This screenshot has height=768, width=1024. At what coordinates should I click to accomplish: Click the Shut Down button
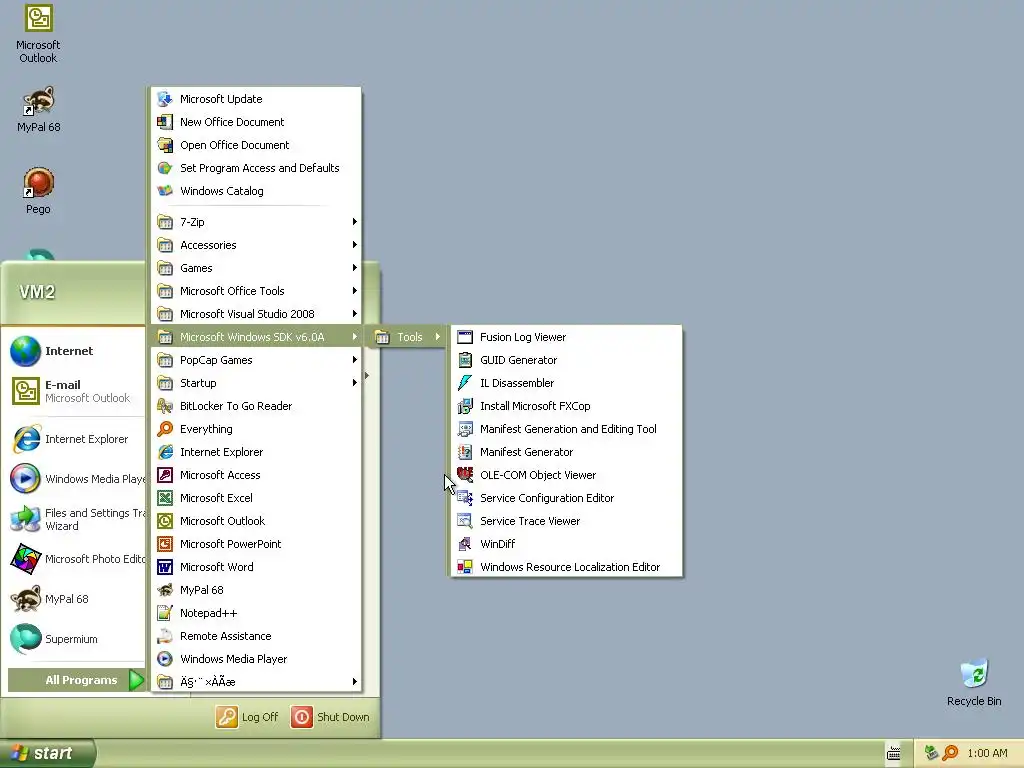pos(330,717)
